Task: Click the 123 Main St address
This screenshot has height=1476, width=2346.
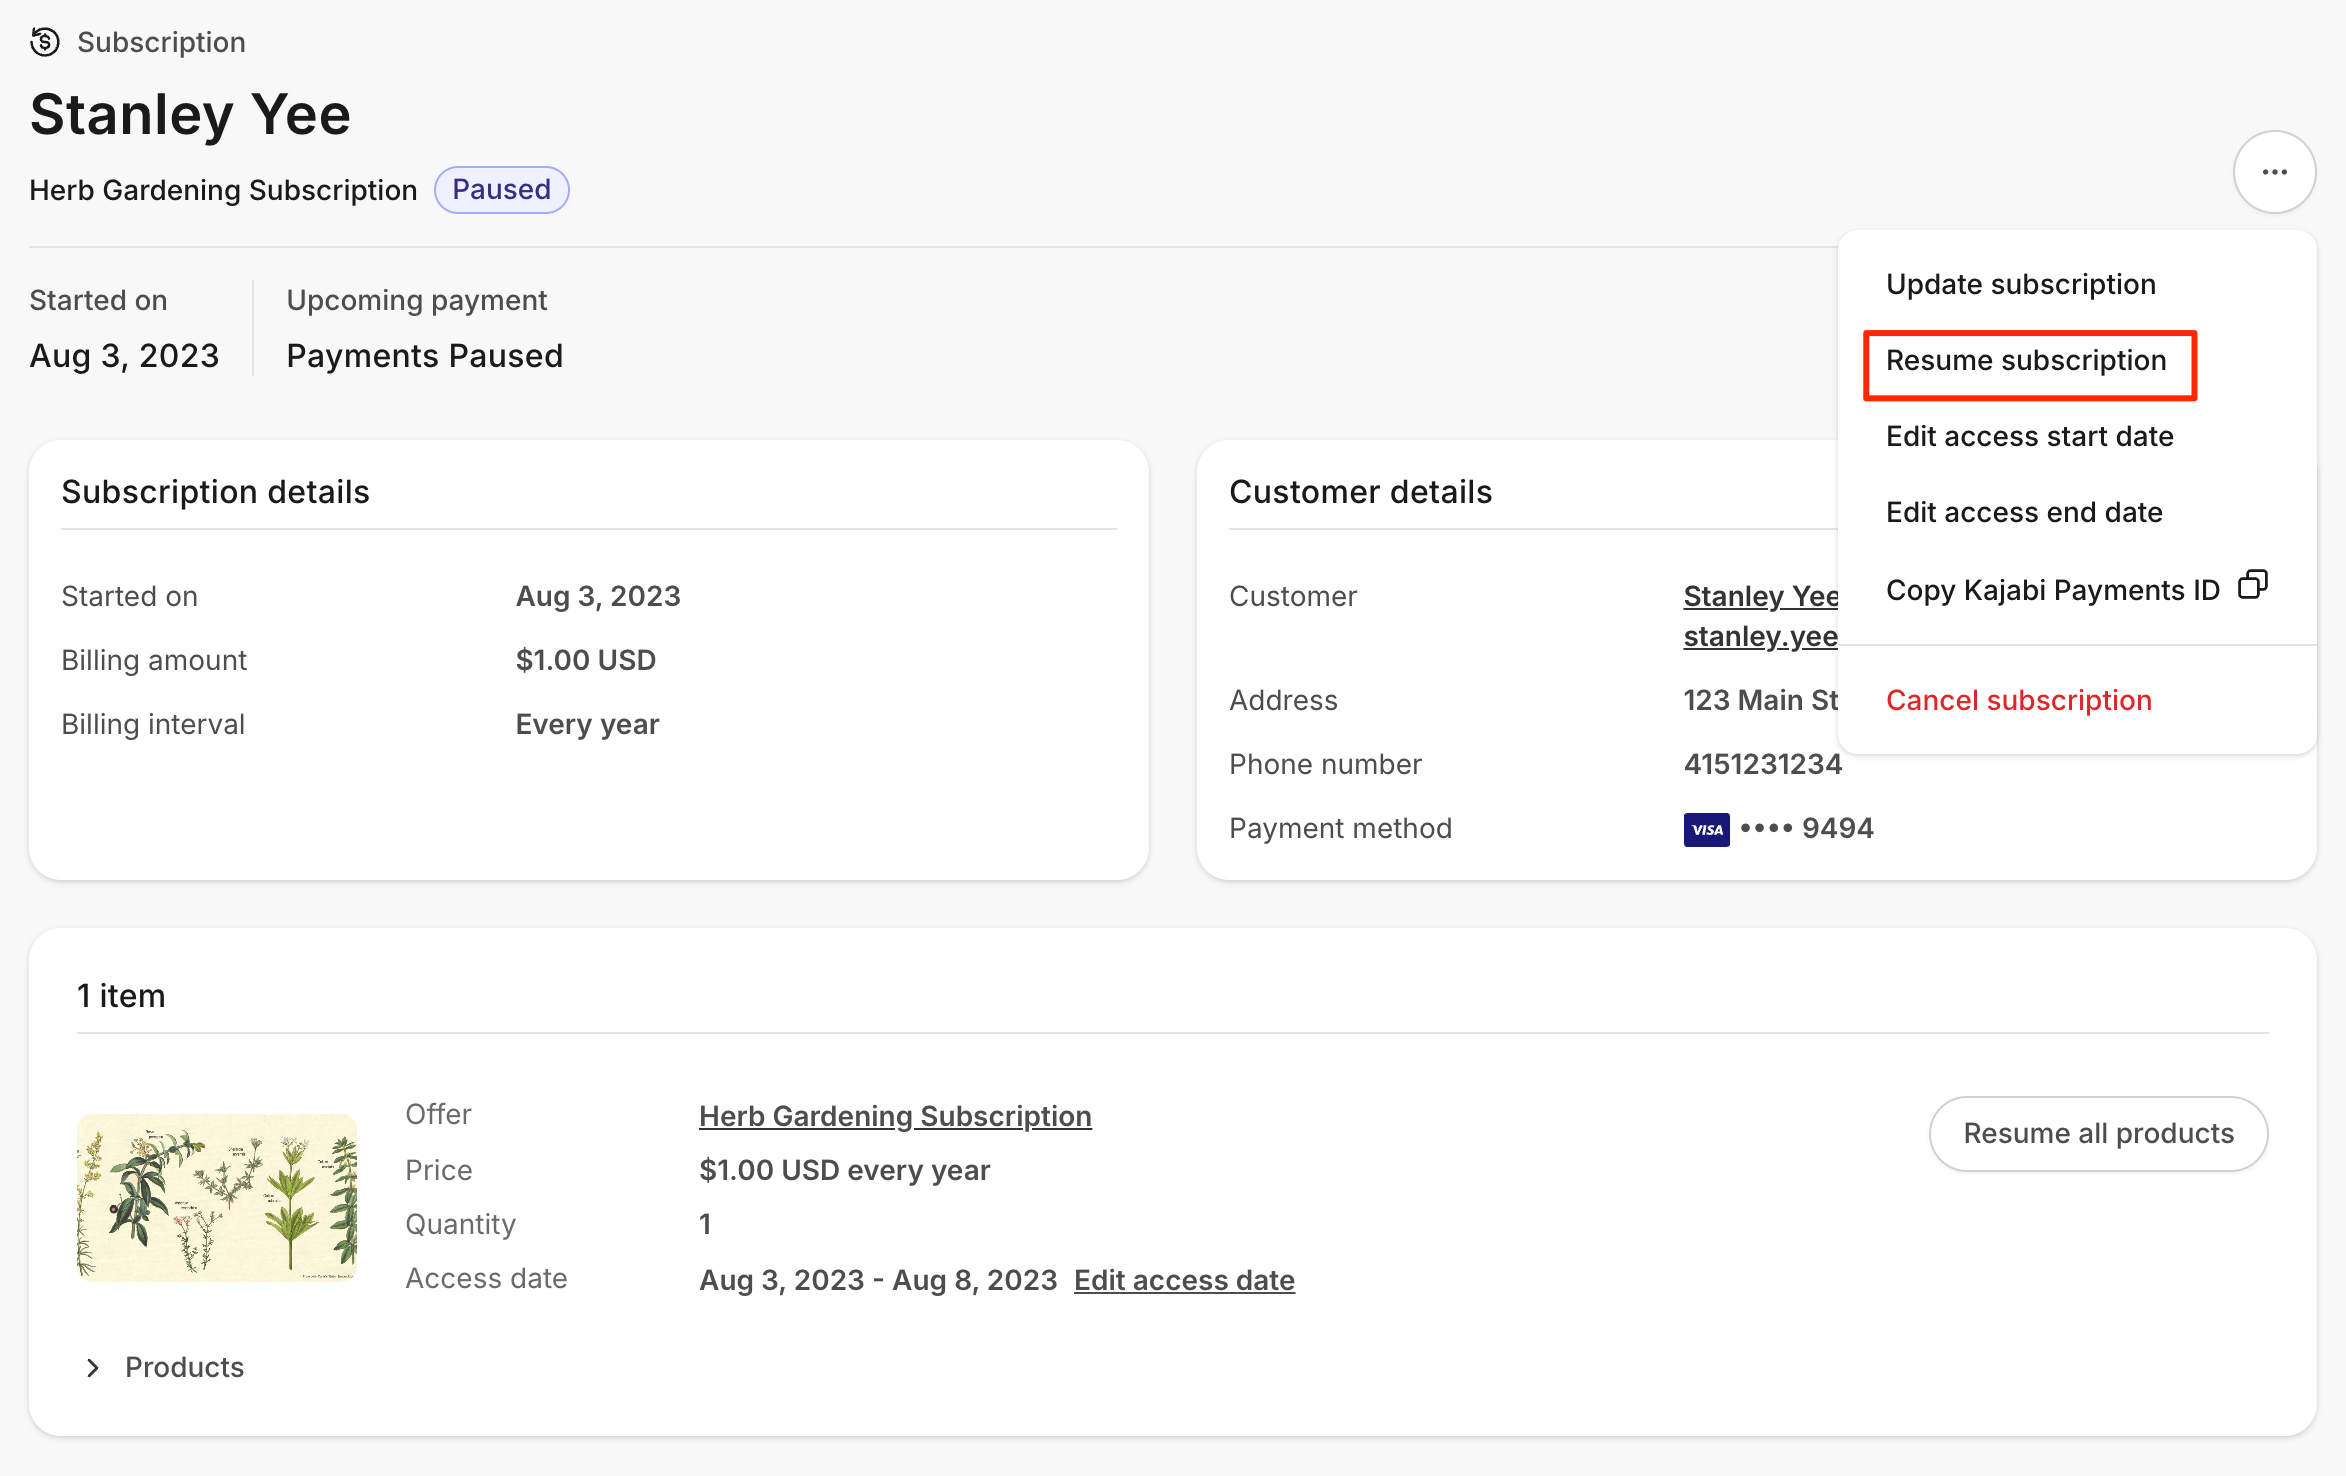Action: tap(1760, 700)
